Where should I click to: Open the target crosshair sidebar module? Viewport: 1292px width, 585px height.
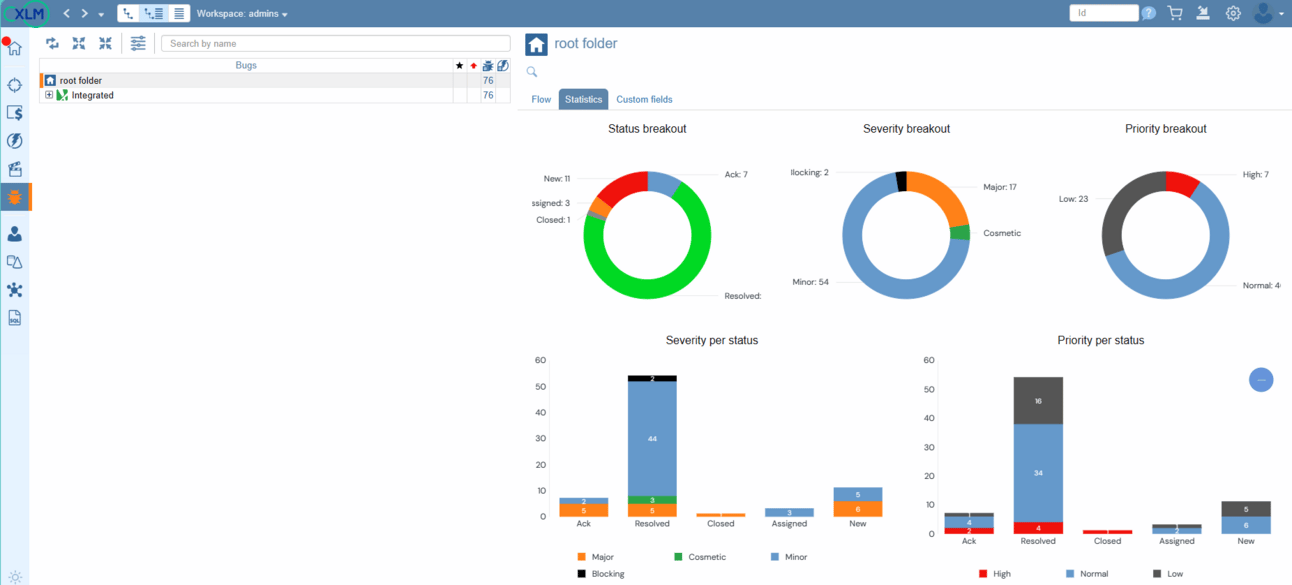point(15,85)
